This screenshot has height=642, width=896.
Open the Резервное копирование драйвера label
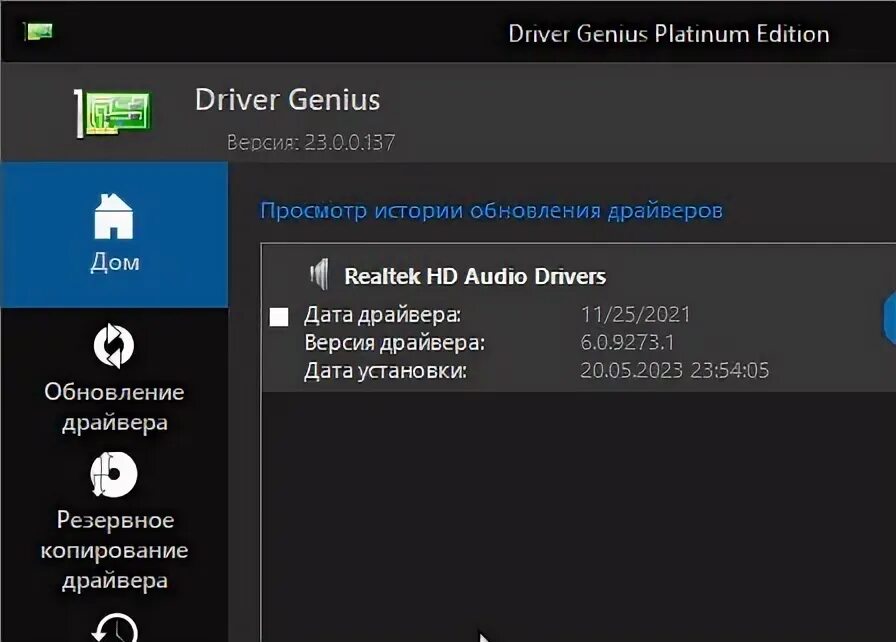114,550
